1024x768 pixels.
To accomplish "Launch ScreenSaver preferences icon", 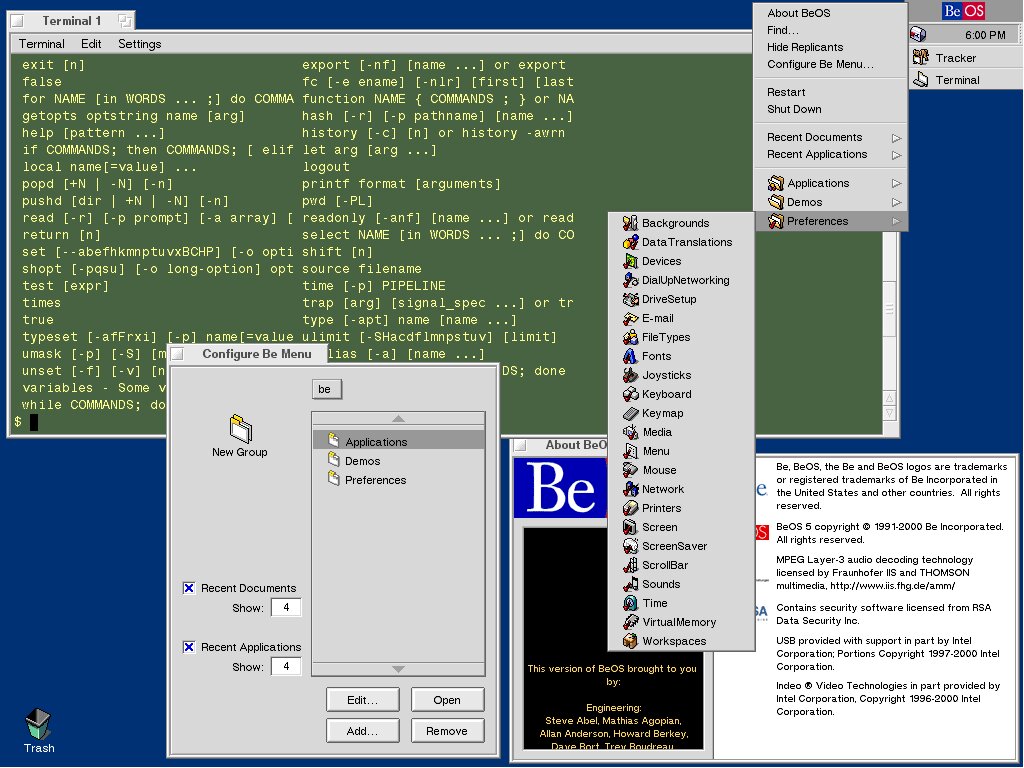I will (x=630, y=545).
